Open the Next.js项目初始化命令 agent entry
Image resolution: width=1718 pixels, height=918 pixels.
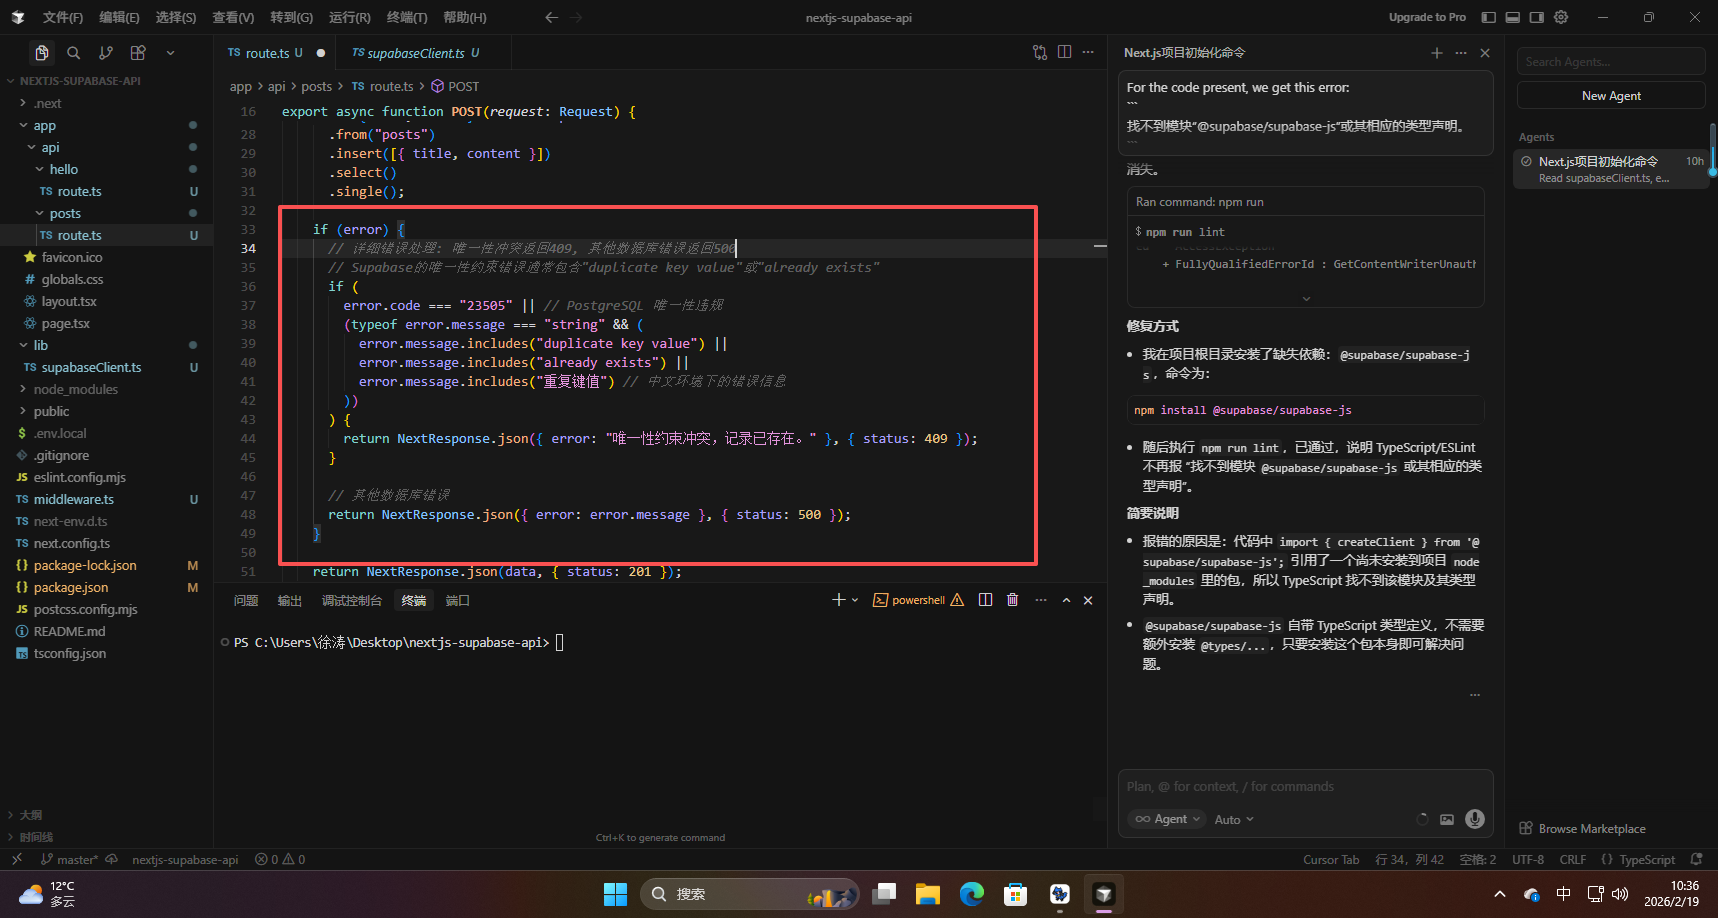pyautogui.click(x=1611, y=169)
